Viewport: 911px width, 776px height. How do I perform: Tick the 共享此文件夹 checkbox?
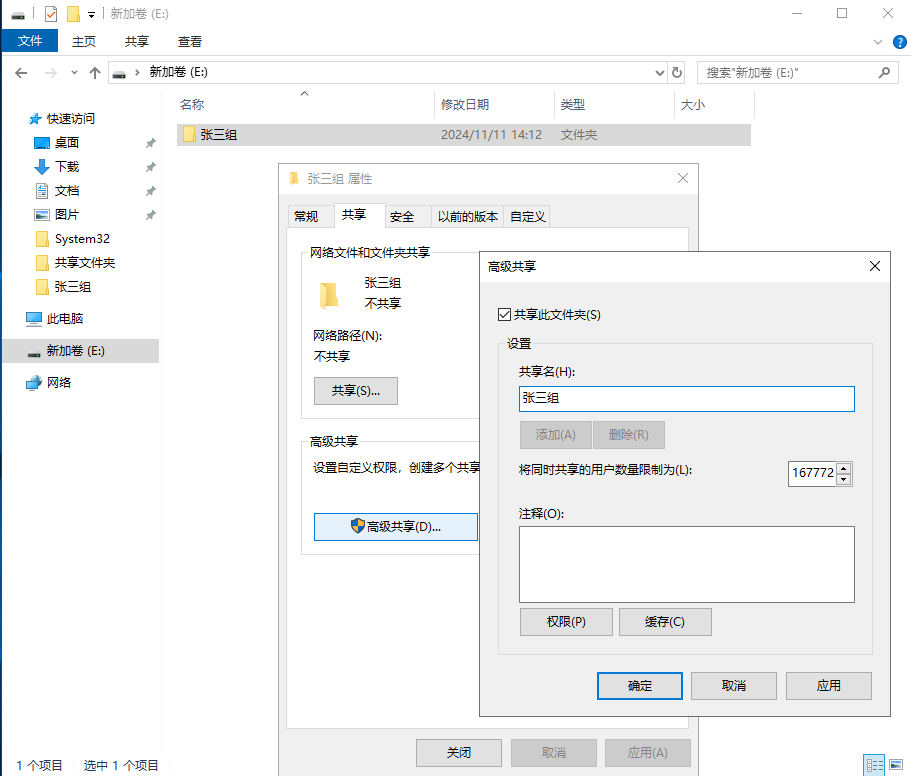click(x=504, y=315)
